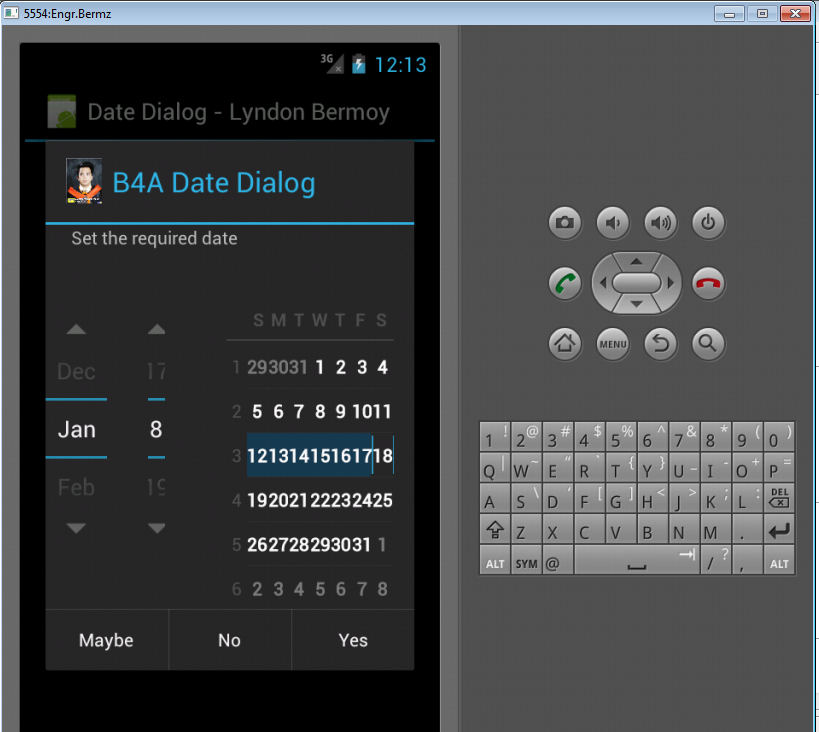The height and width of the screenshot is (732, 819).
Task: Increment month with the up arrow above Dec
Action: 76,329
